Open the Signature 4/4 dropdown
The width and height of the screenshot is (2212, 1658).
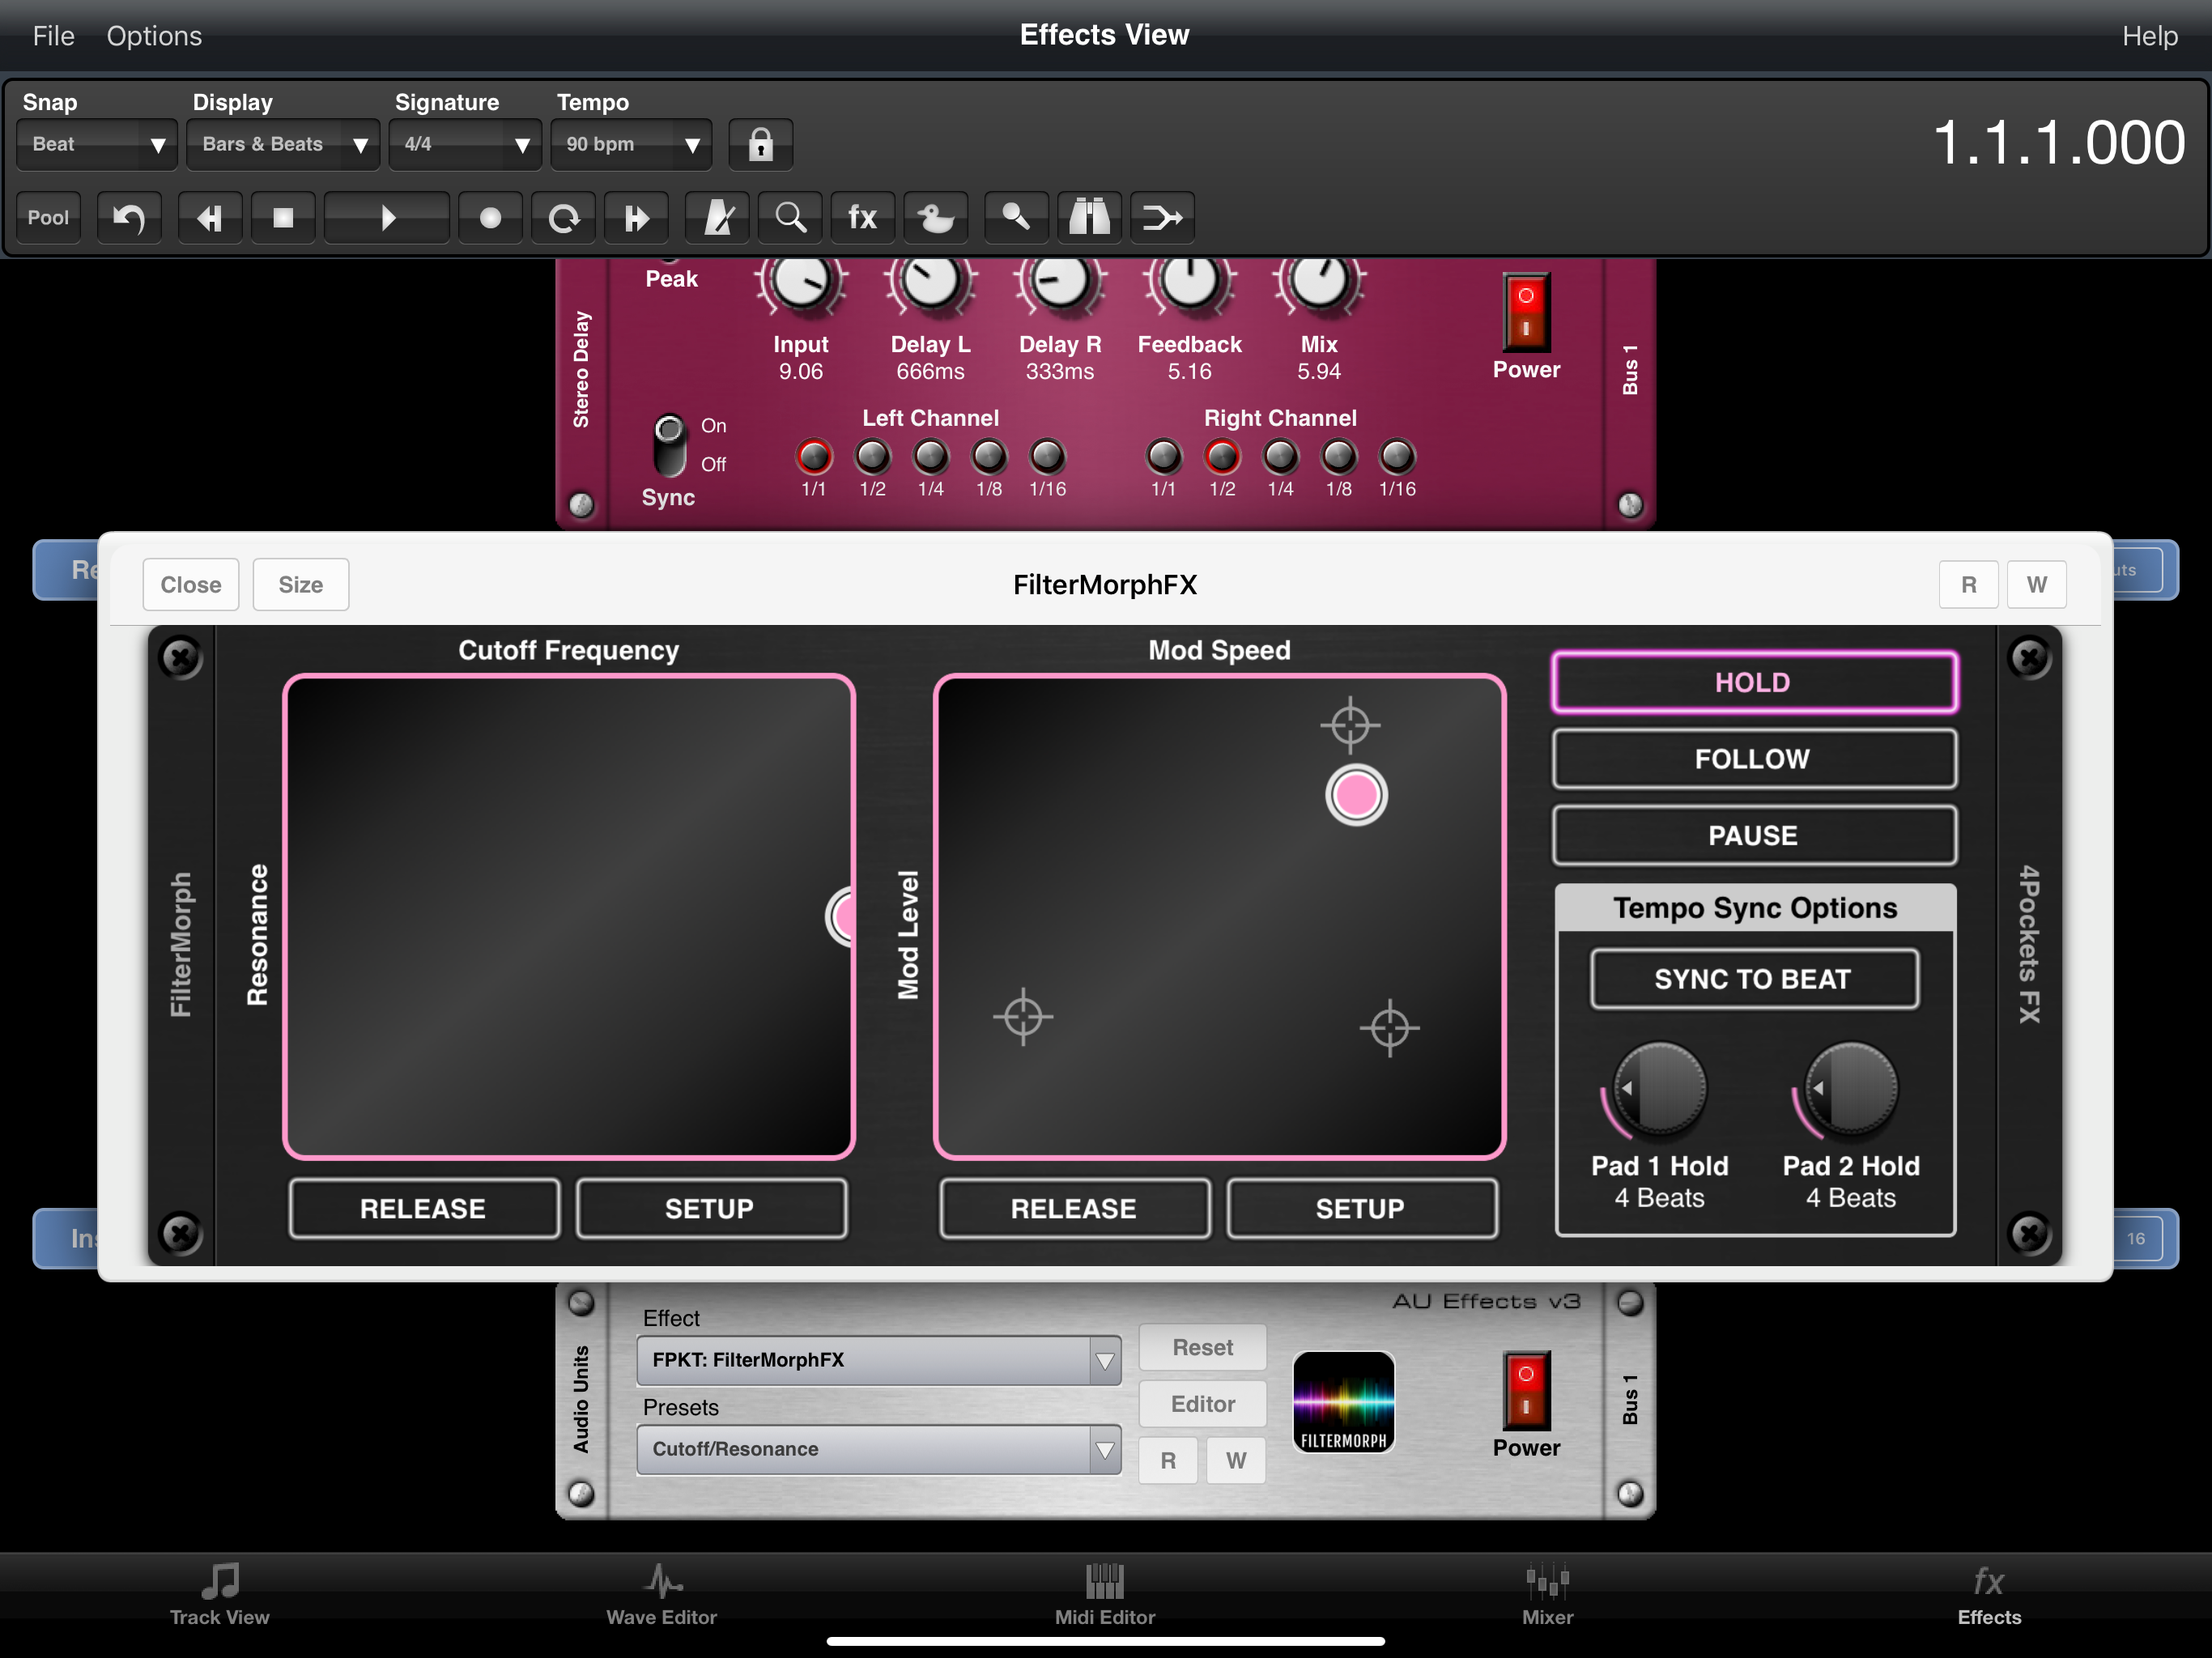pyautogui.click(x=465, y=144)
